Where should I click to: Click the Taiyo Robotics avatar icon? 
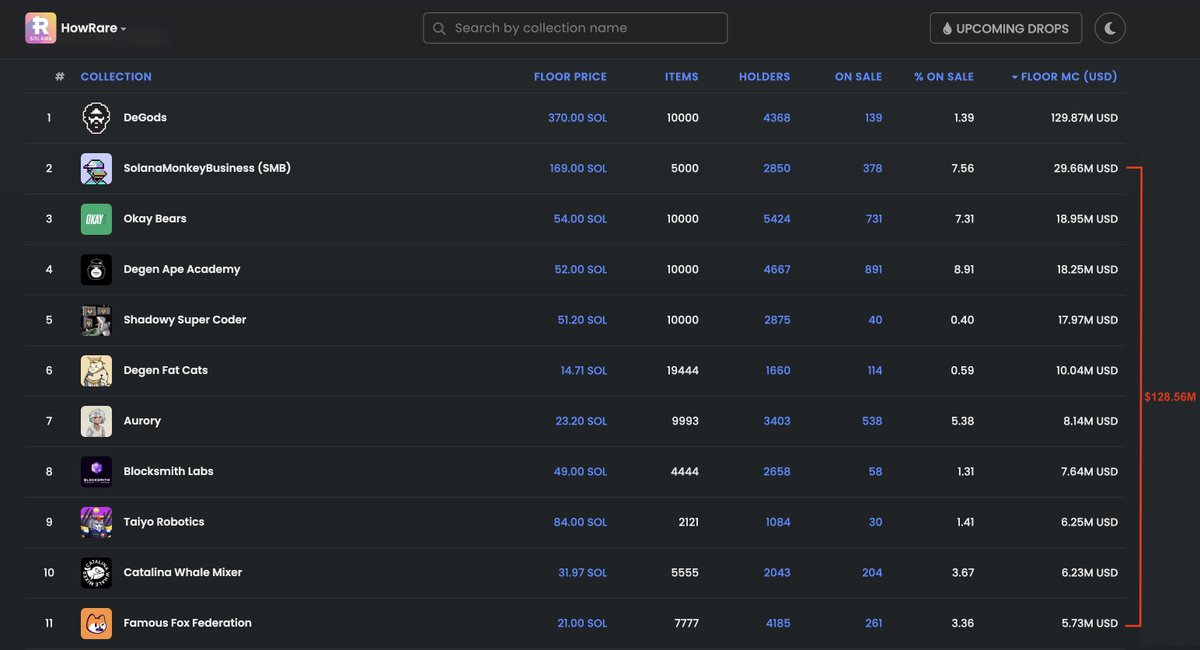point(96,522)
